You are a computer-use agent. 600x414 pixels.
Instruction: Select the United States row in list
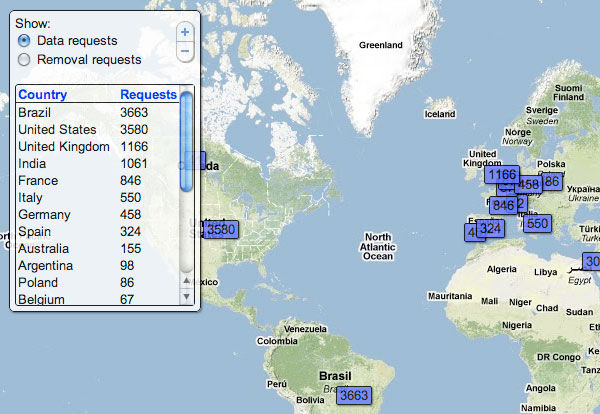click(x=97, y=129)
